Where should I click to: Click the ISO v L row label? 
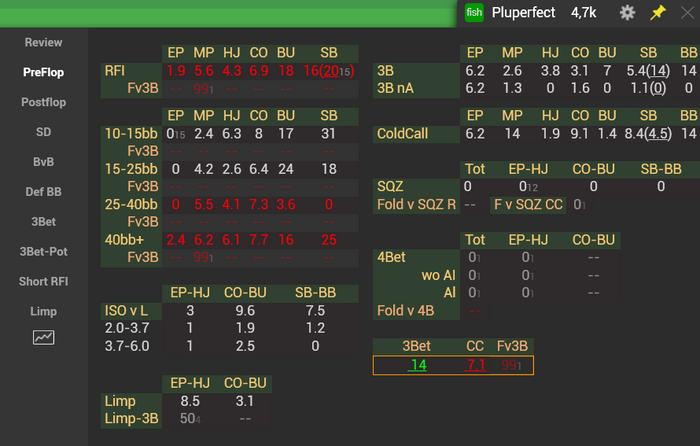tap(126, 311)
